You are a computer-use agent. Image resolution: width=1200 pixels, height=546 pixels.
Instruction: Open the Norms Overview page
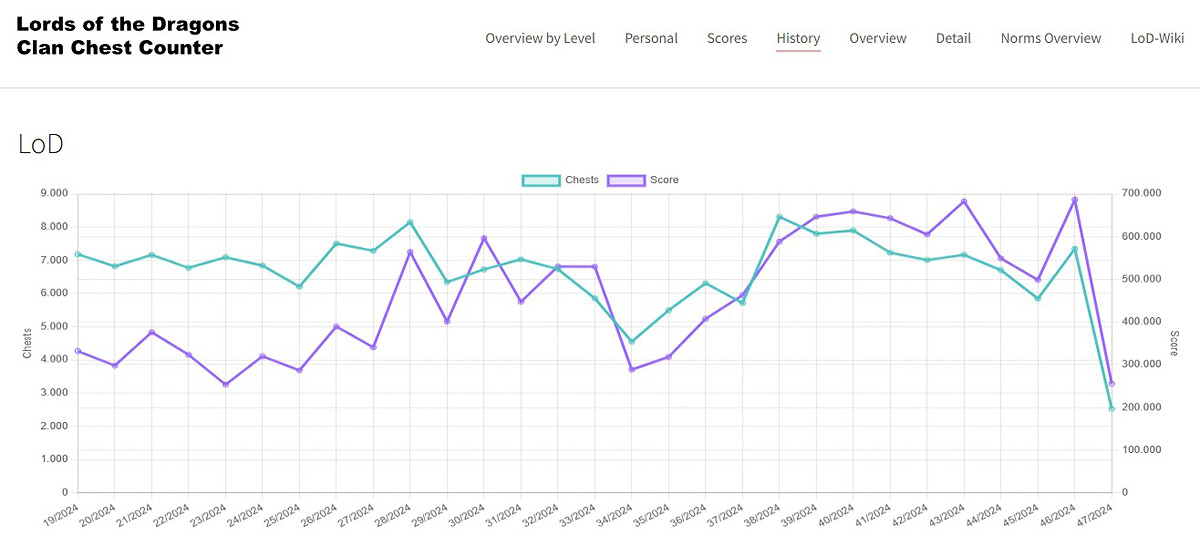tap(1051, 38)
